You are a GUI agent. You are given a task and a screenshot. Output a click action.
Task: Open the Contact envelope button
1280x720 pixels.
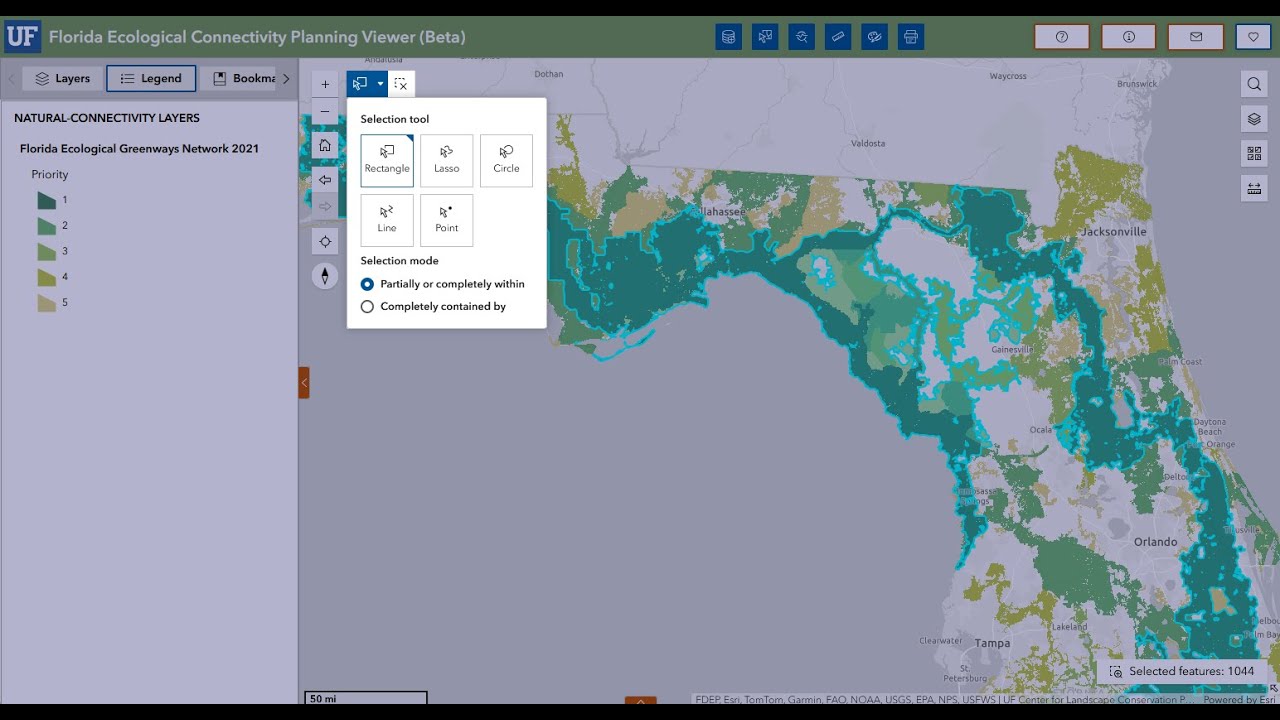pyautogui.click(x=1196, y=37)
